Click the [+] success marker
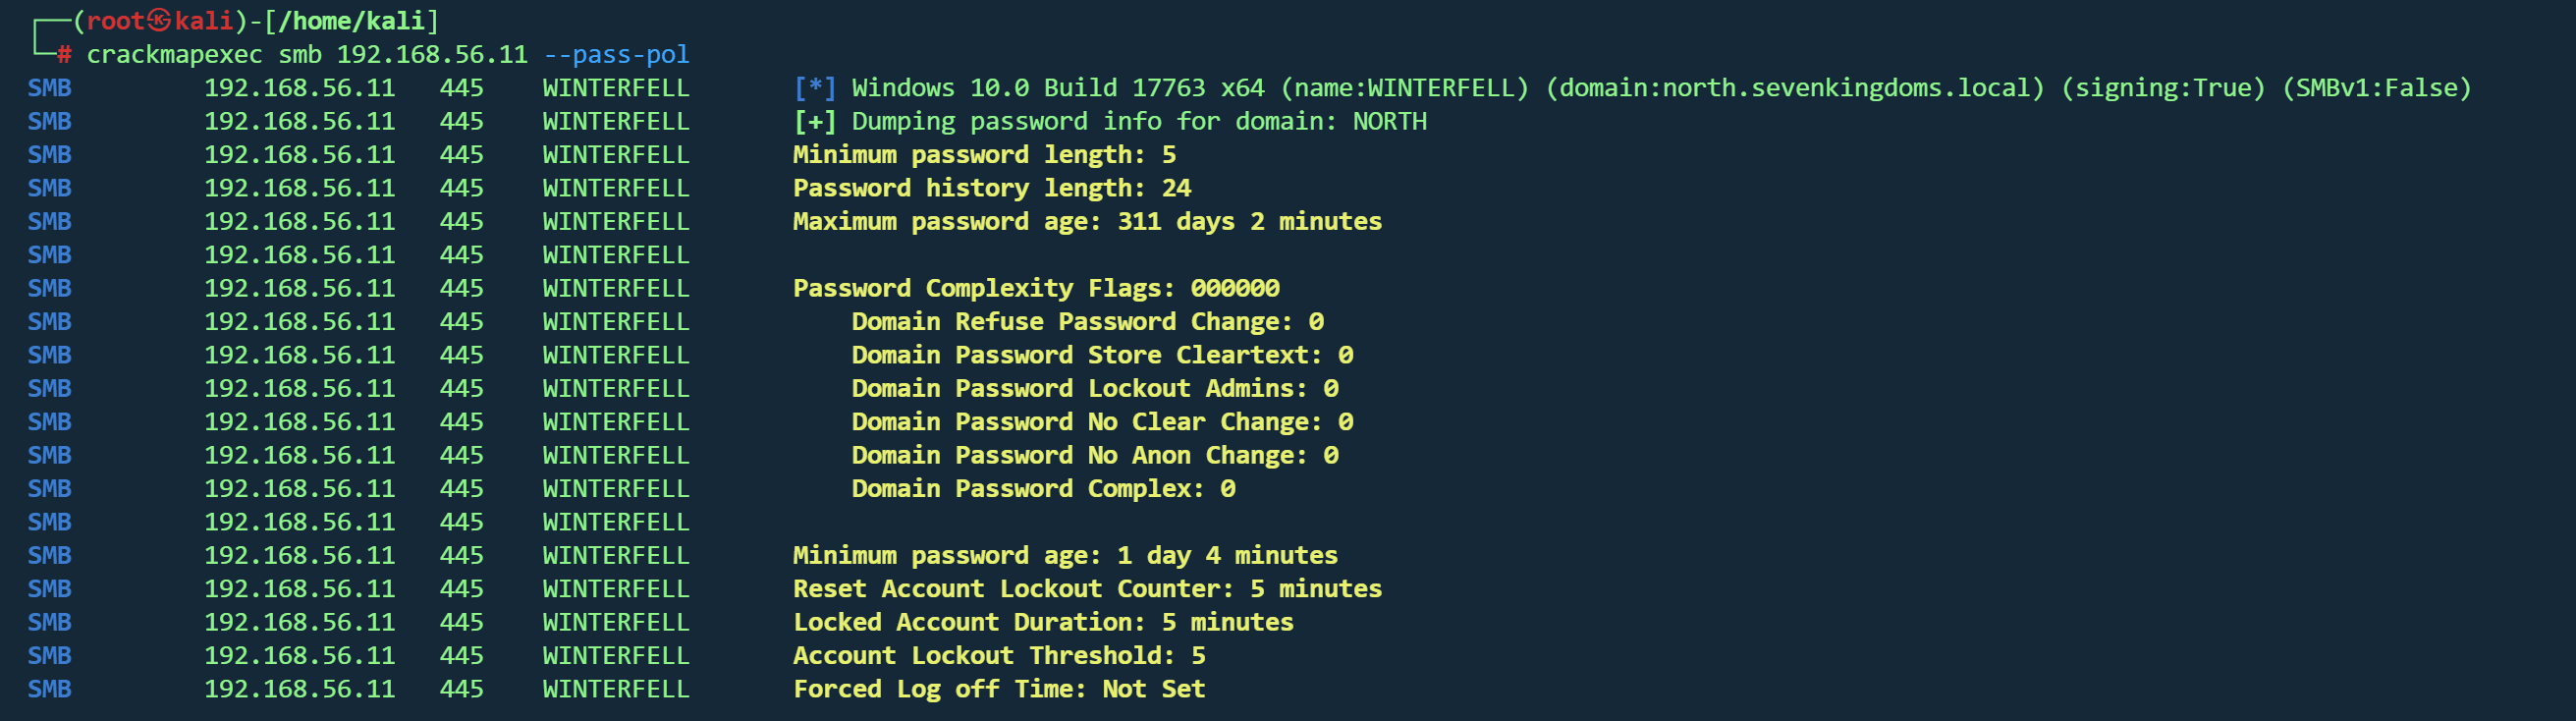The image size is (2576, 721). point(814,122)
